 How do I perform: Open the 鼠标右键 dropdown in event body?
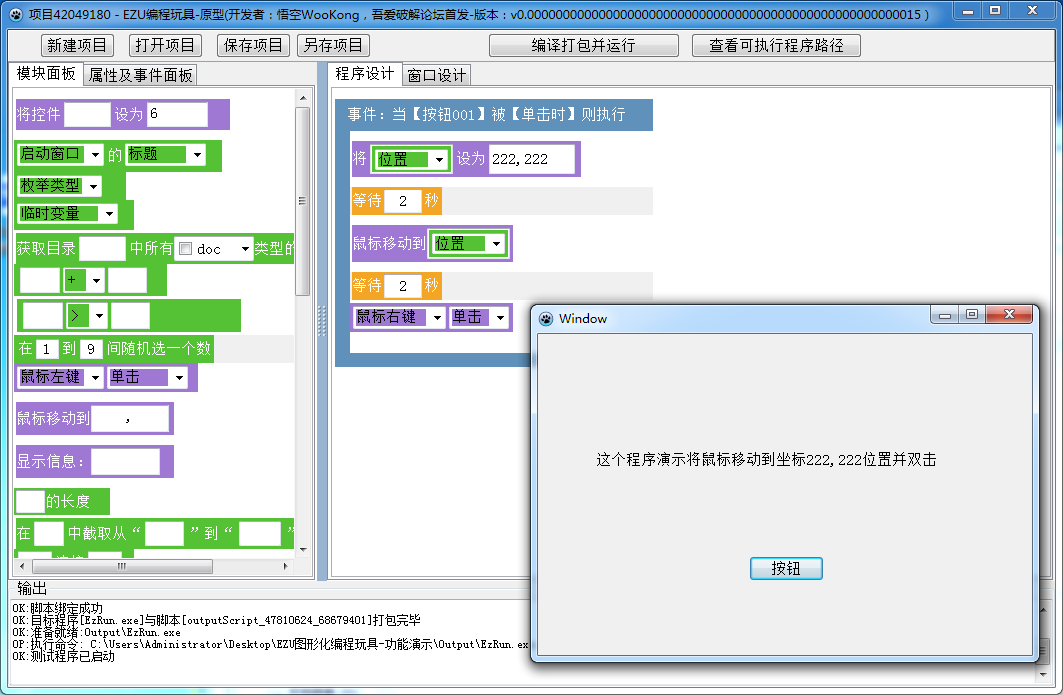398,317
